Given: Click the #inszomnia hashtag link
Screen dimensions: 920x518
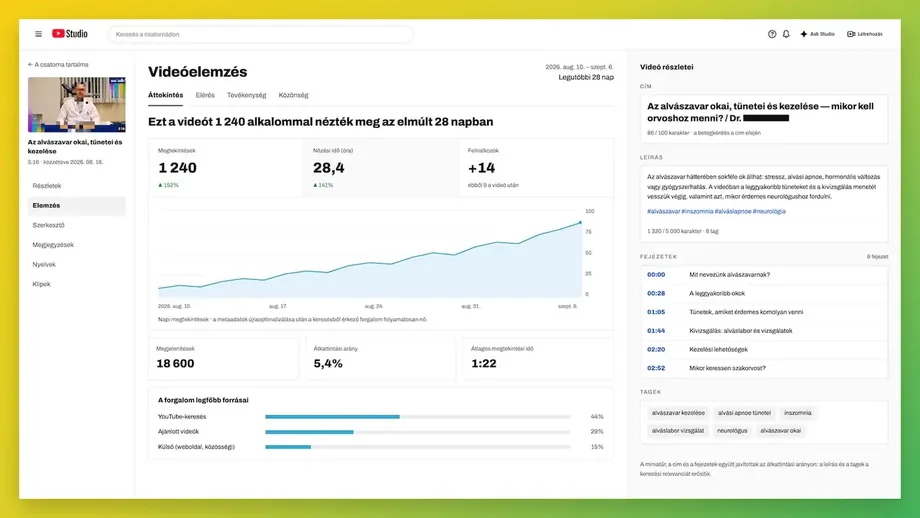Looking at the screenshot, I should 697,211.
